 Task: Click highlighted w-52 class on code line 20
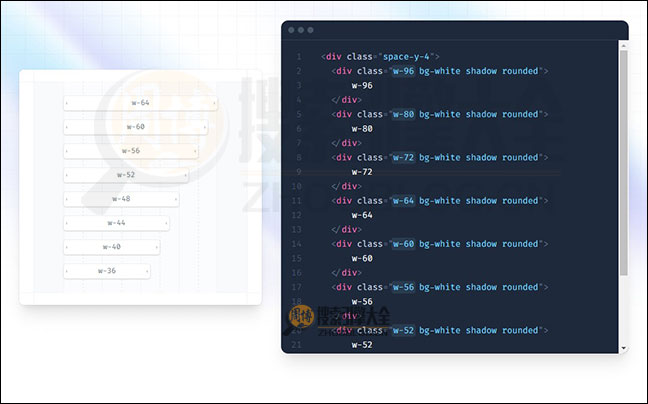click(x=403, y=330)
